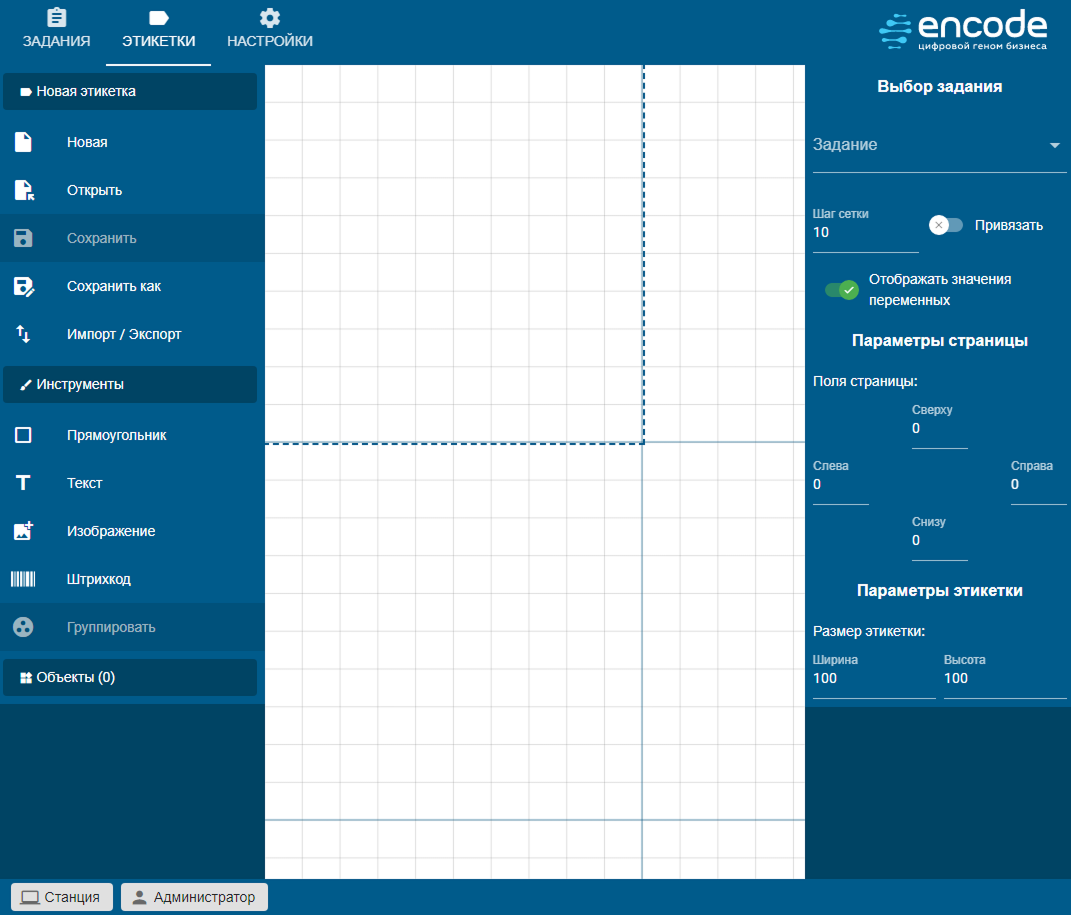Click the Администратор button
This screenshot has height=915, width=1071.
tap(194, 897)
